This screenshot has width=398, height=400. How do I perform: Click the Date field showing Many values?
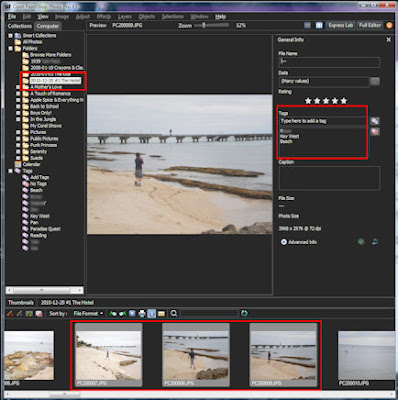click(324, 81)
